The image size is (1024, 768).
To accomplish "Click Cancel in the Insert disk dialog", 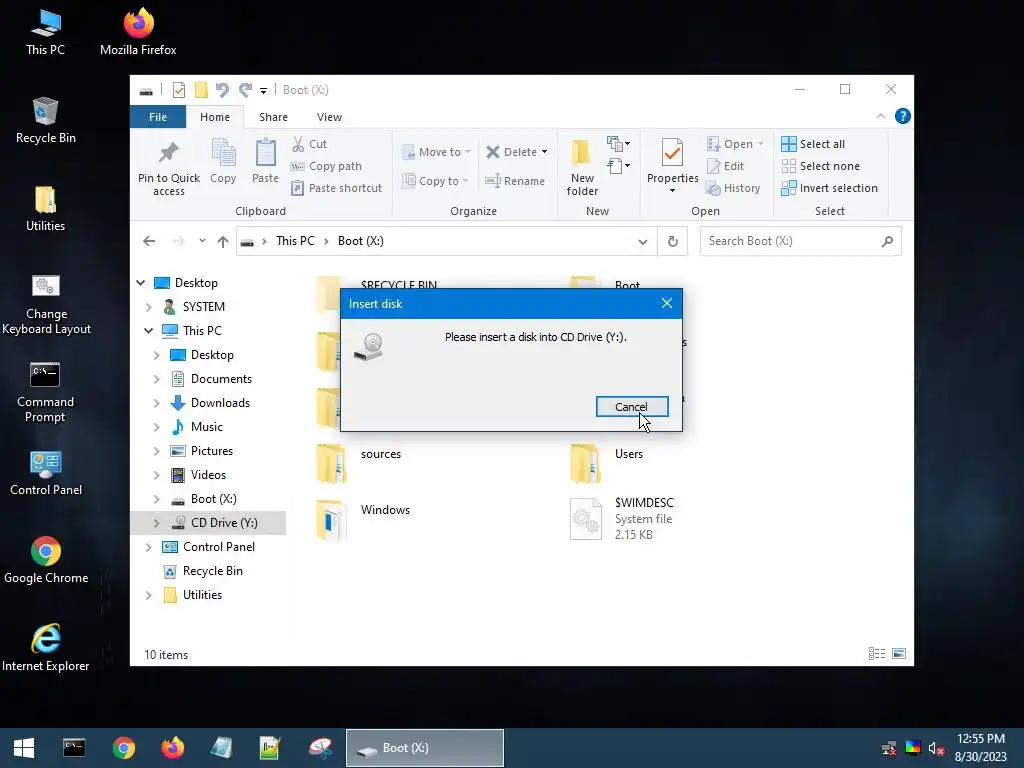I will [632, 406].
